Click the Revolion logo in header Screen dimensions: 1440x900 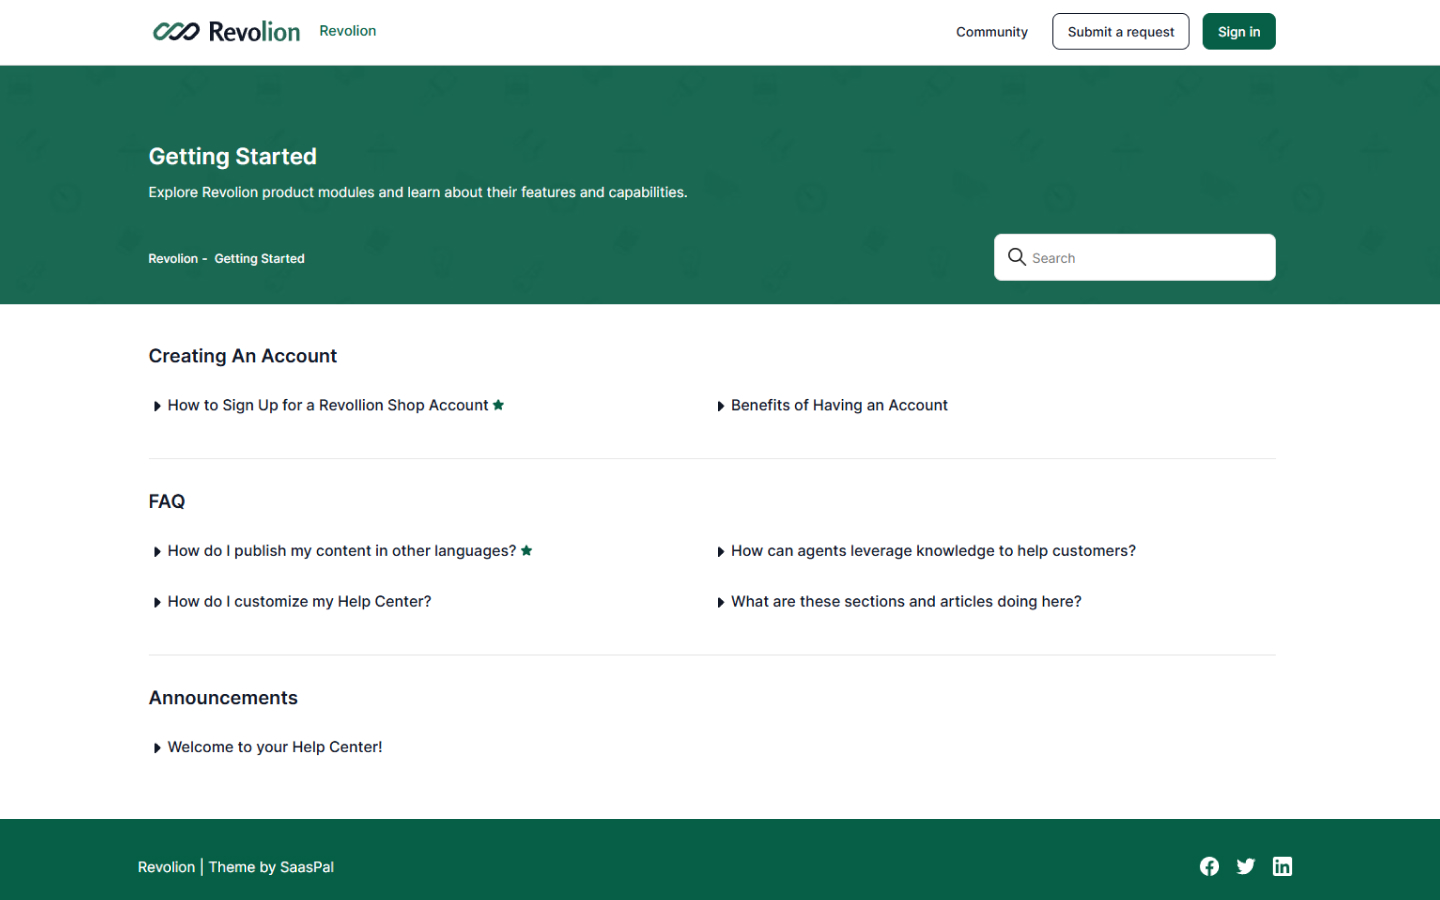[226, 32]
